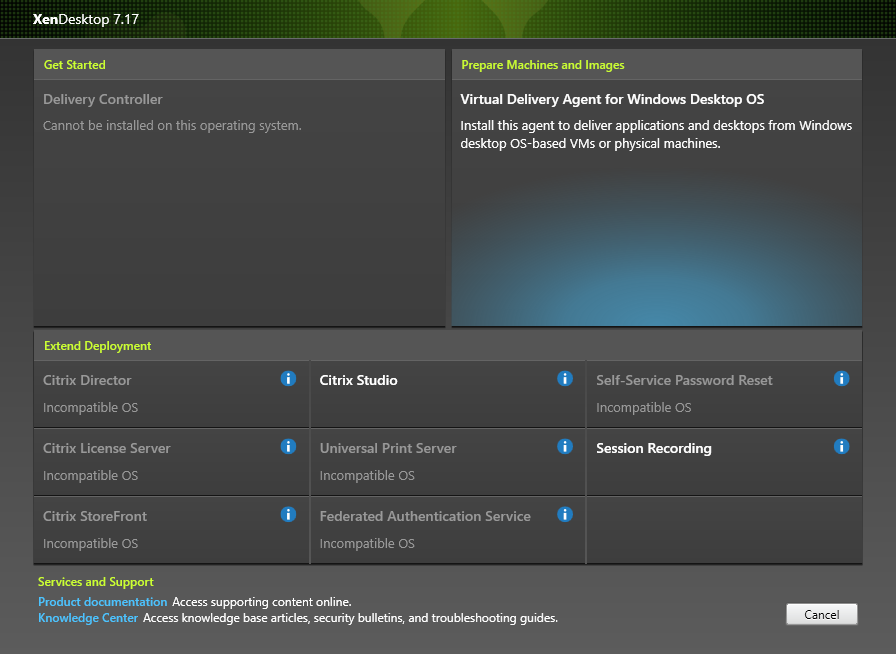The height and width of the screenshot is (654, 896).
Task: Click the Delivery Controller tile
Action: point(239,203)
